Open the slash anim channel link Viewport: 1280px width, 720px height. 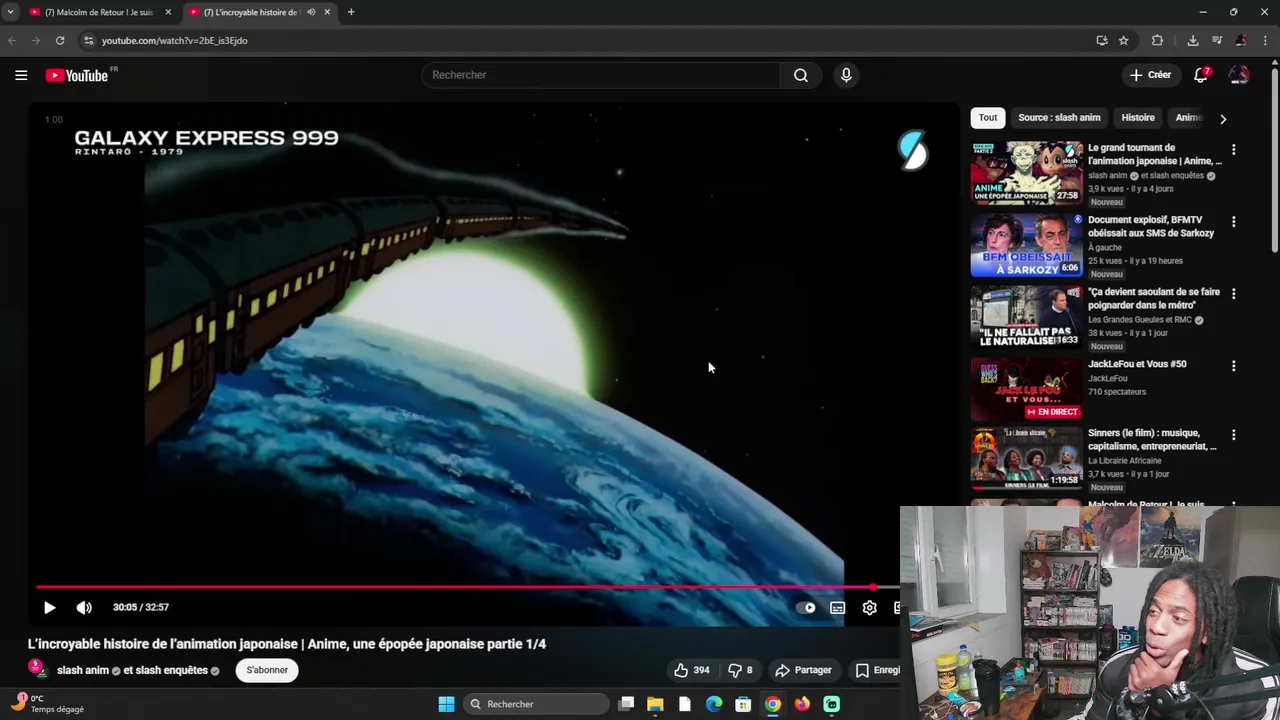(83, 670)
